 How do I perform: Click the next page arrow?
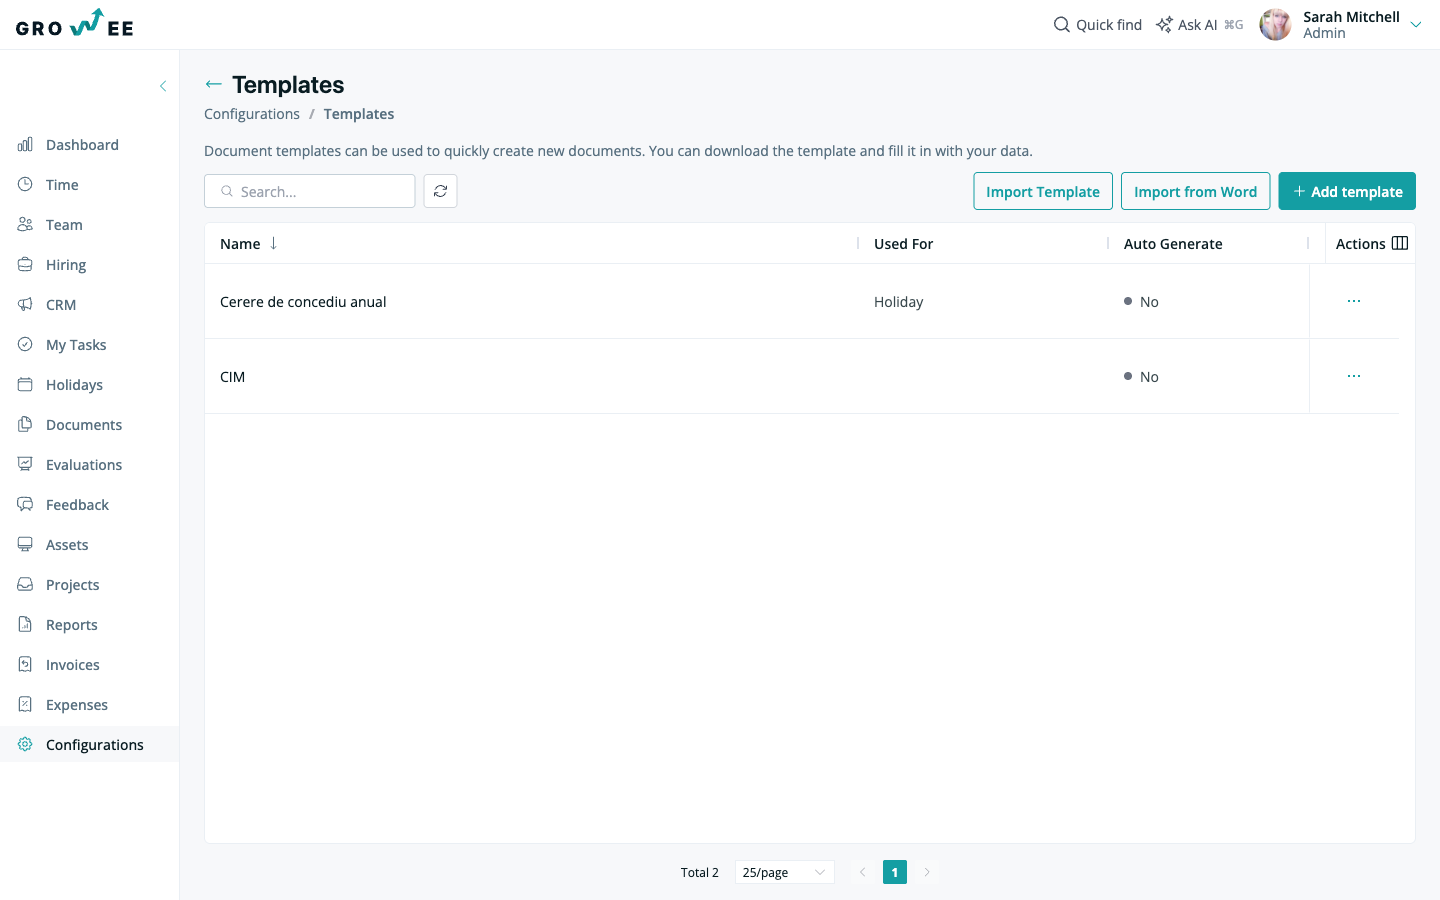[x=927, y=872]
